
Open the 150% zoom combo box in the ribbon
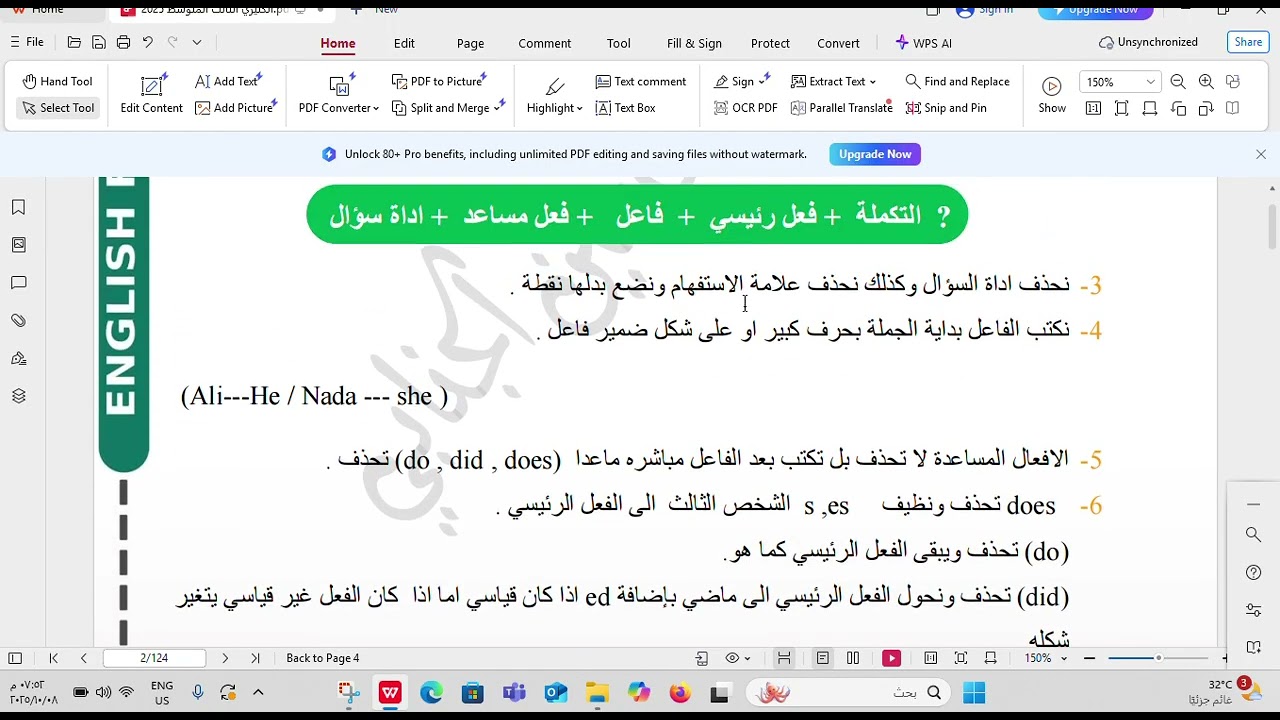click(x=1120, y=82)
